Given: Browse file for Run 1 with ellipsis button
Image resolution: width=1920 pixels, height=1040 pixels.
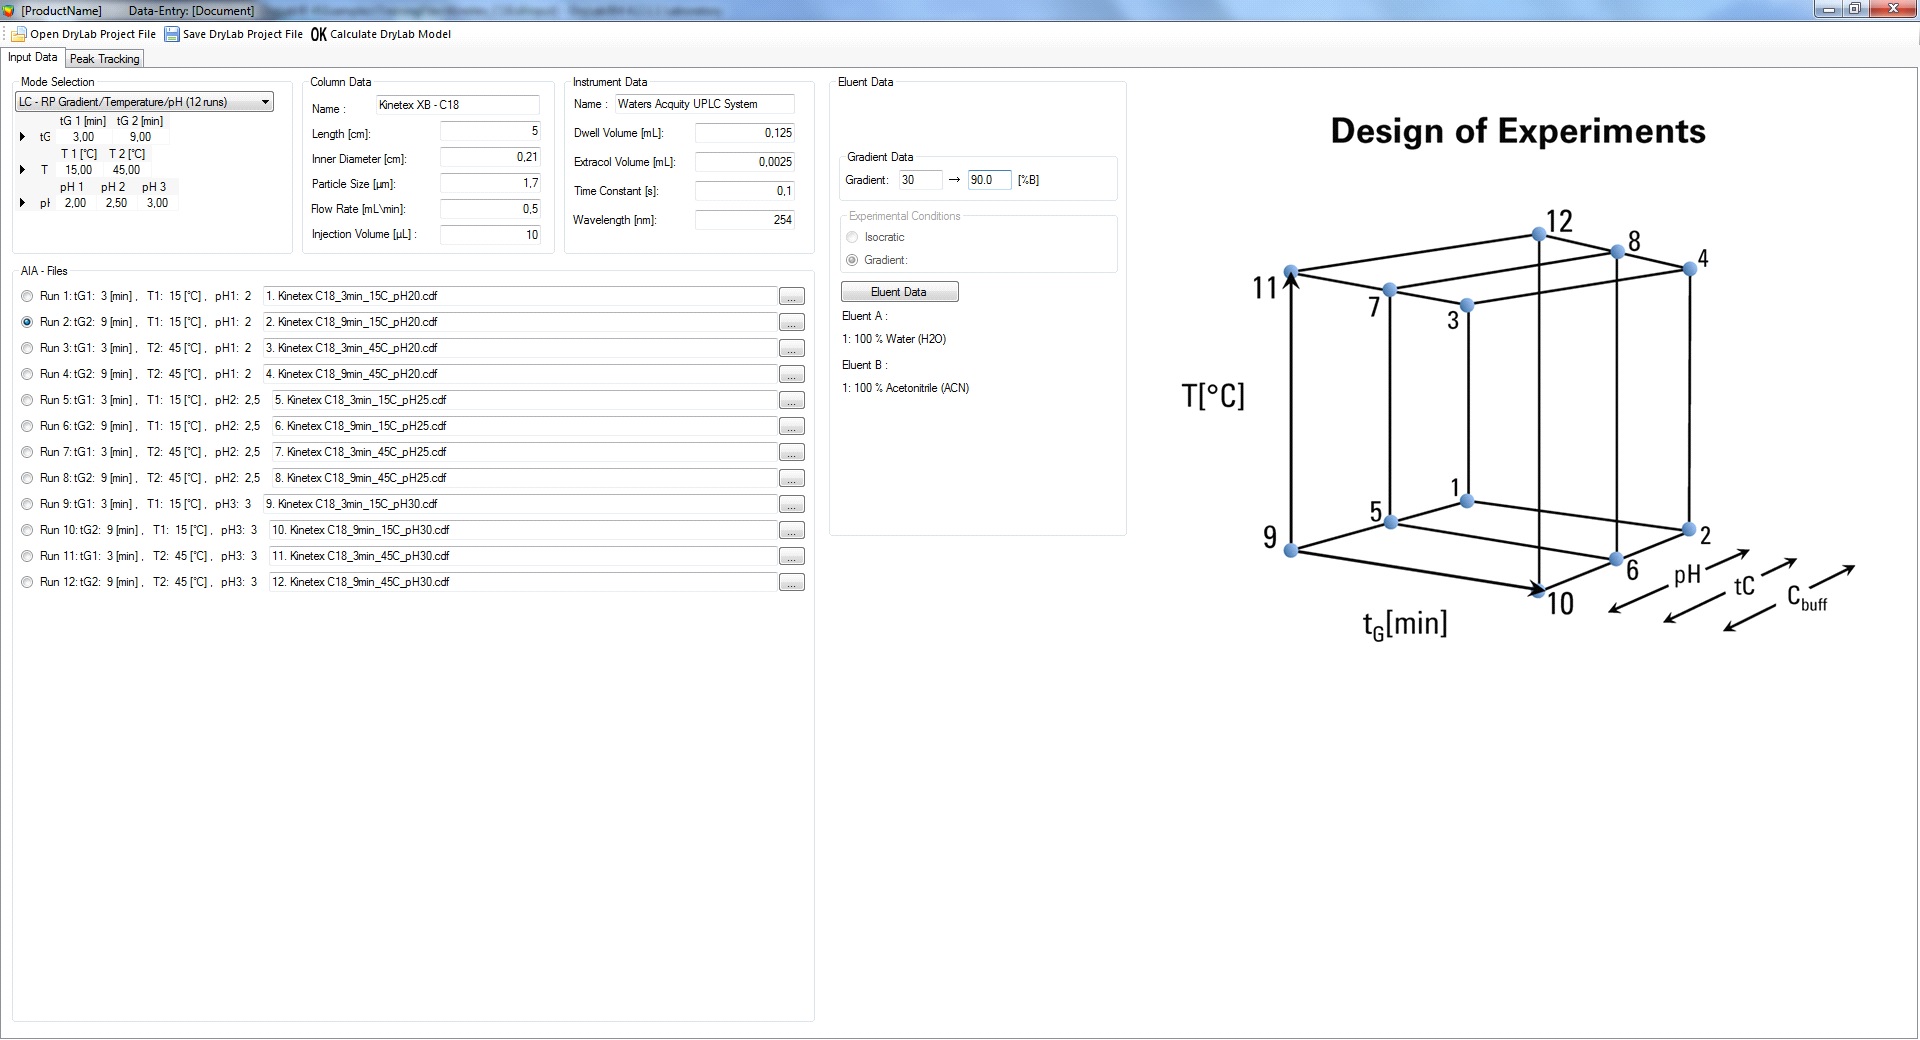Looking at the screenshot, I should (x=791, y=297).
